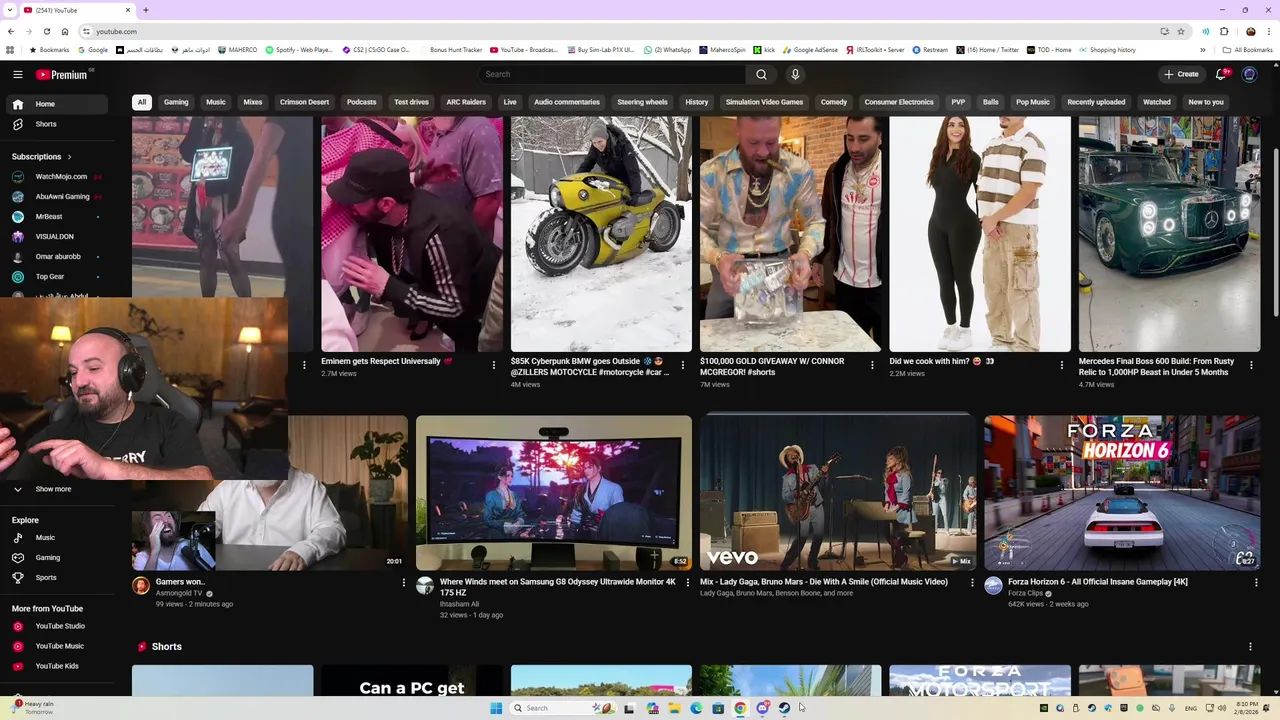Play the Samsung G8 ultrawide monitor thumbnail

554,493
